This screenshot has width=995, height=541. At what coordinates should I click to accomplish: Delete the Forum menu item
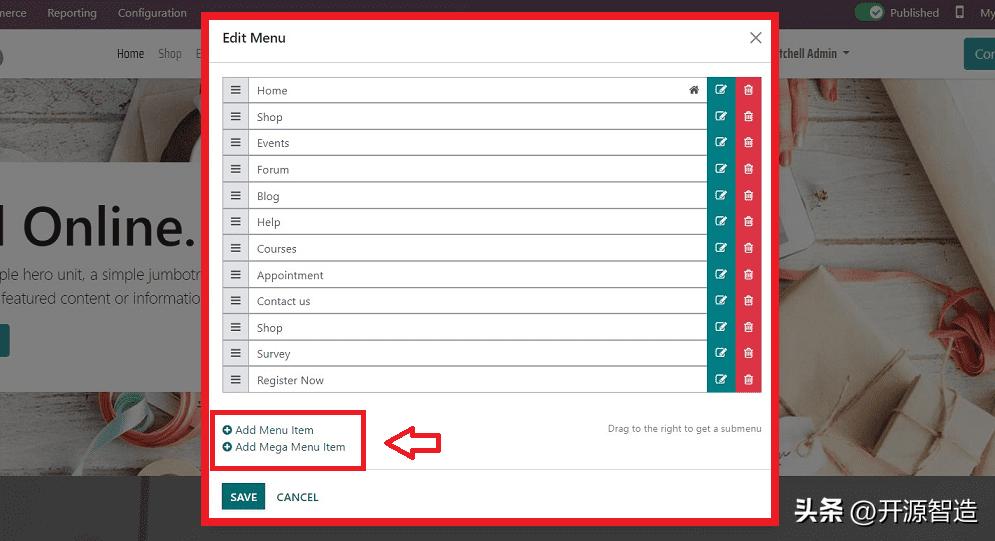coord(748,169)
